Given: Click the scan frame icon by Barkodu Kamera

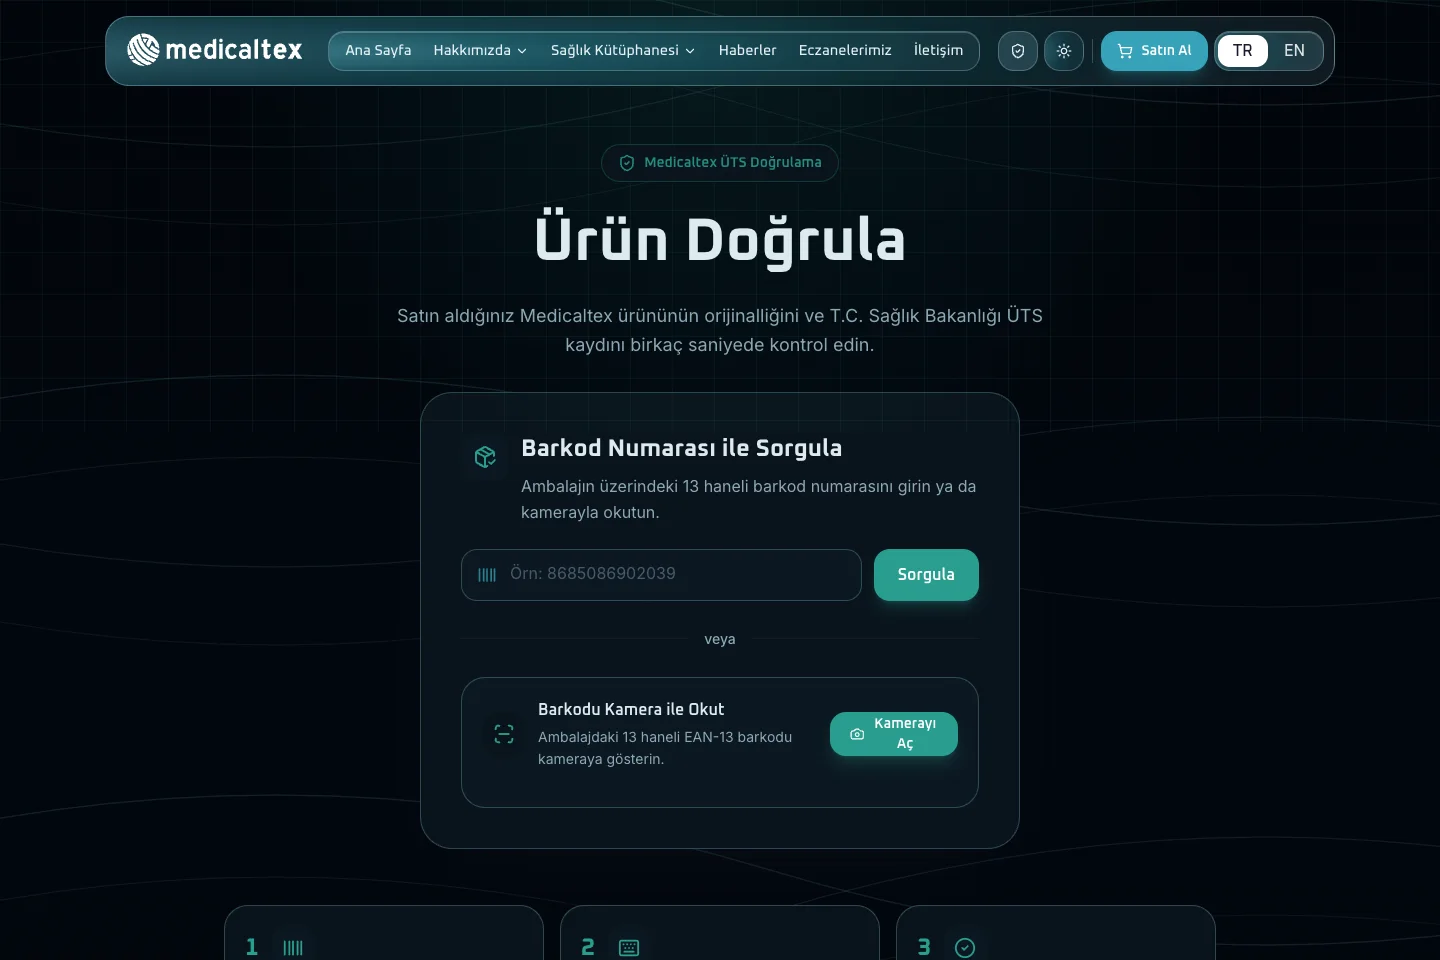Looking at the screenshot, I should point(504,734).
